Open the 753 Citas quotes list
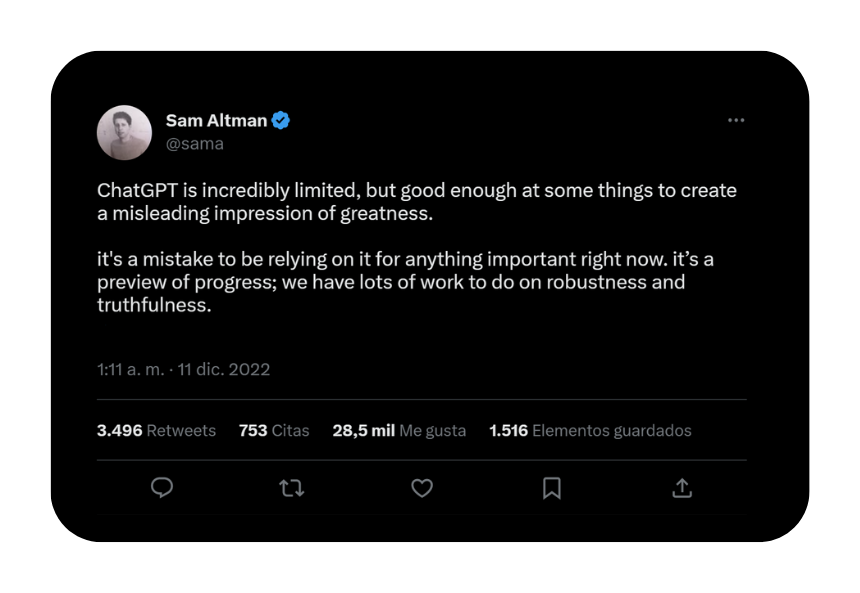The image size is (860, 593). point(274,431)
